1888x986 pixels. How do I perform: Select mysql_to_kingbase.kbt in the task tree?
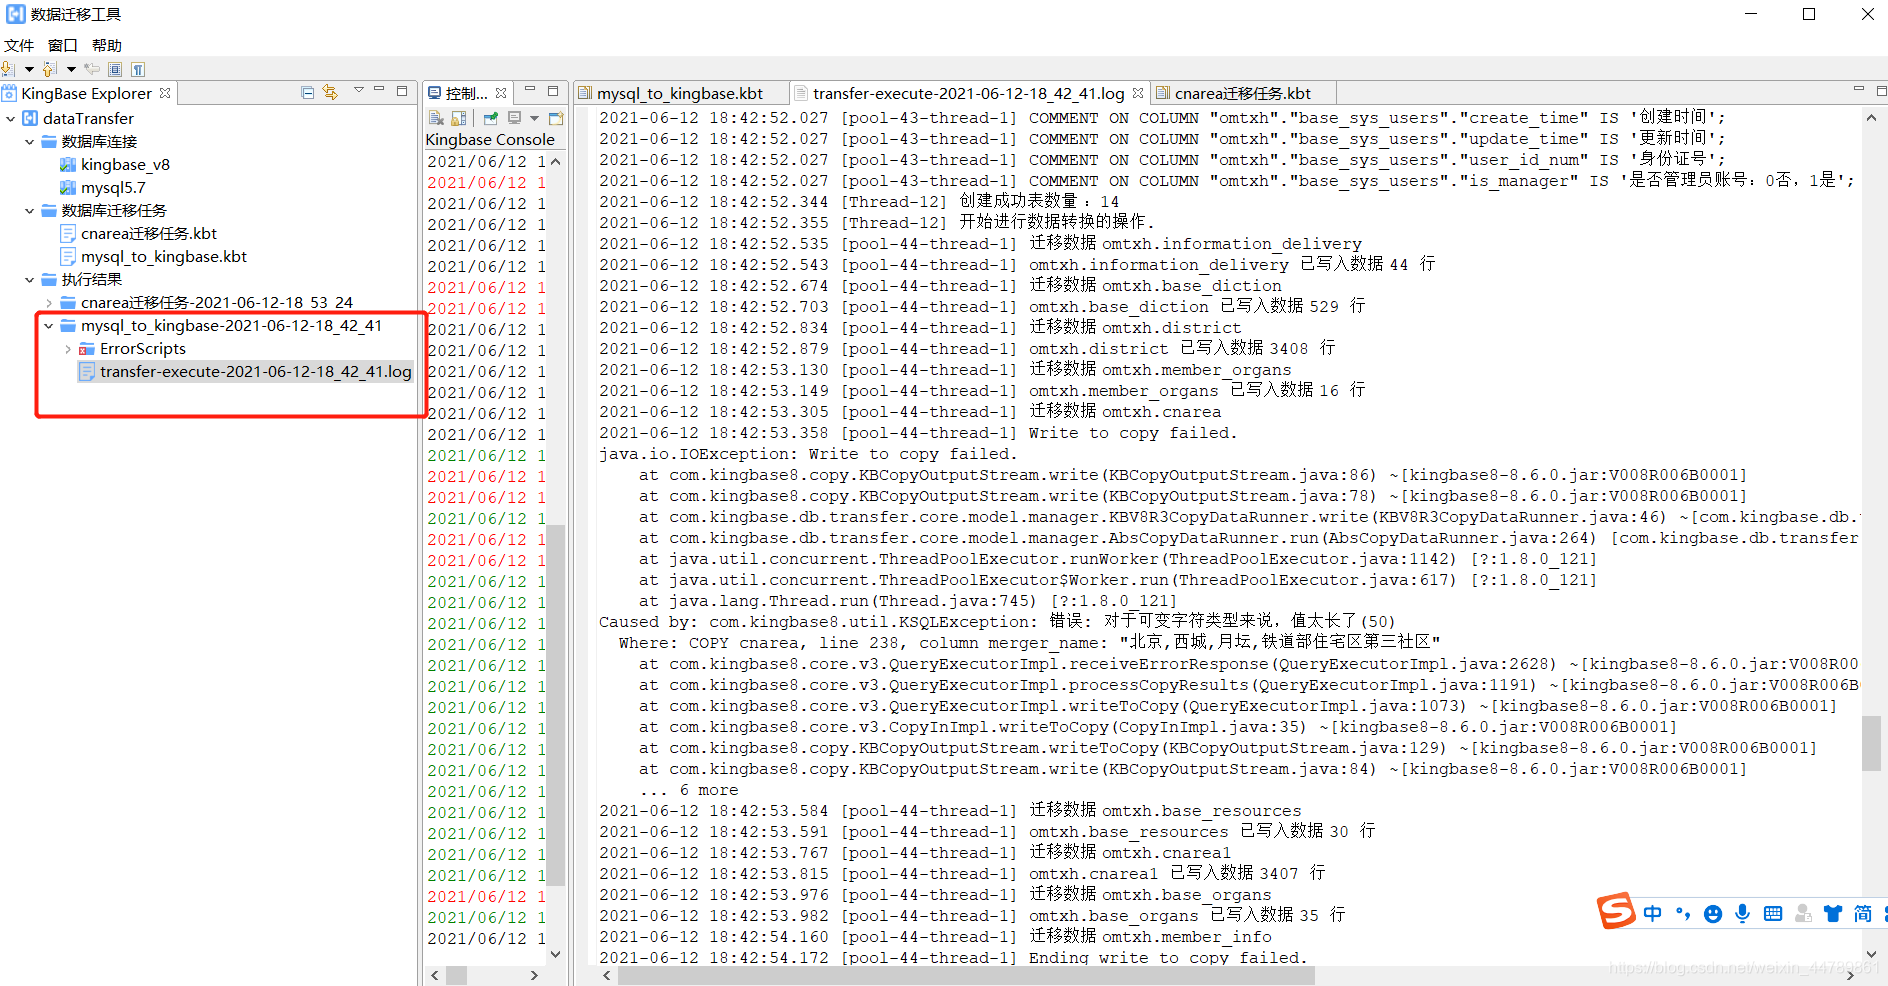point(164,256)
